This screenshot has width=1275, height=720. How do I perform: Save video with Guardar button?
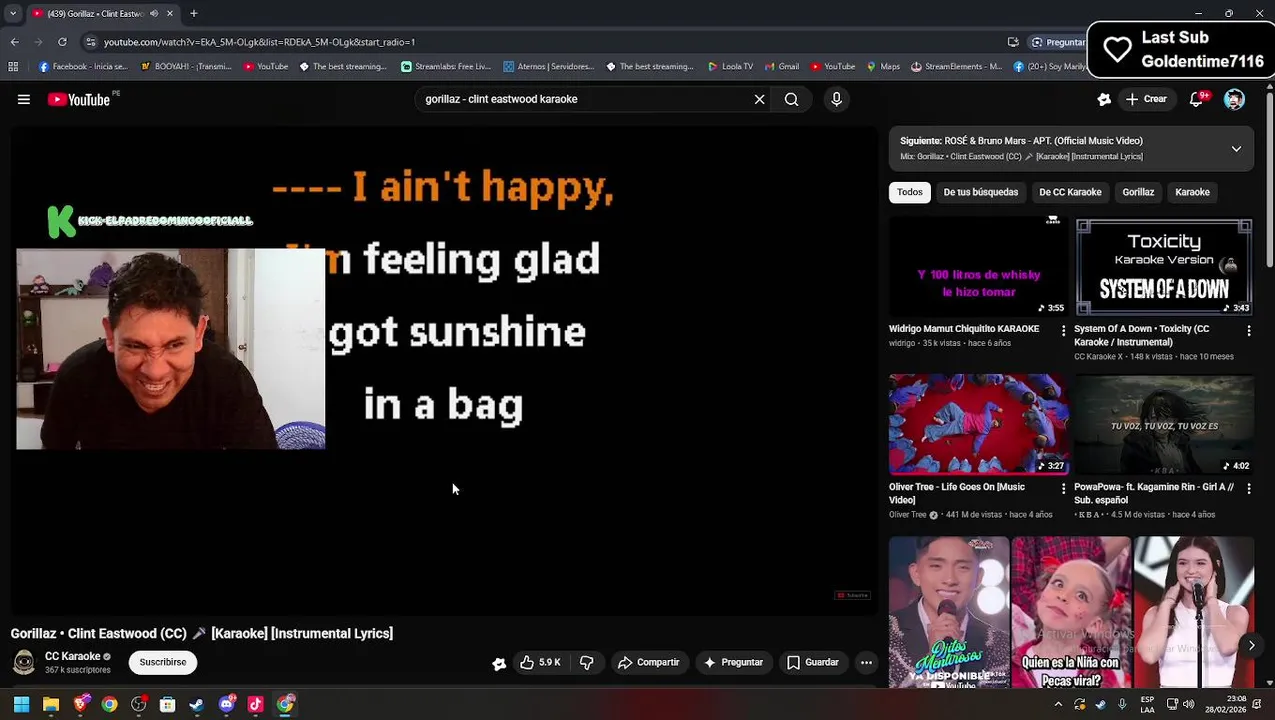pyautogui.click(x=813, y=662)
